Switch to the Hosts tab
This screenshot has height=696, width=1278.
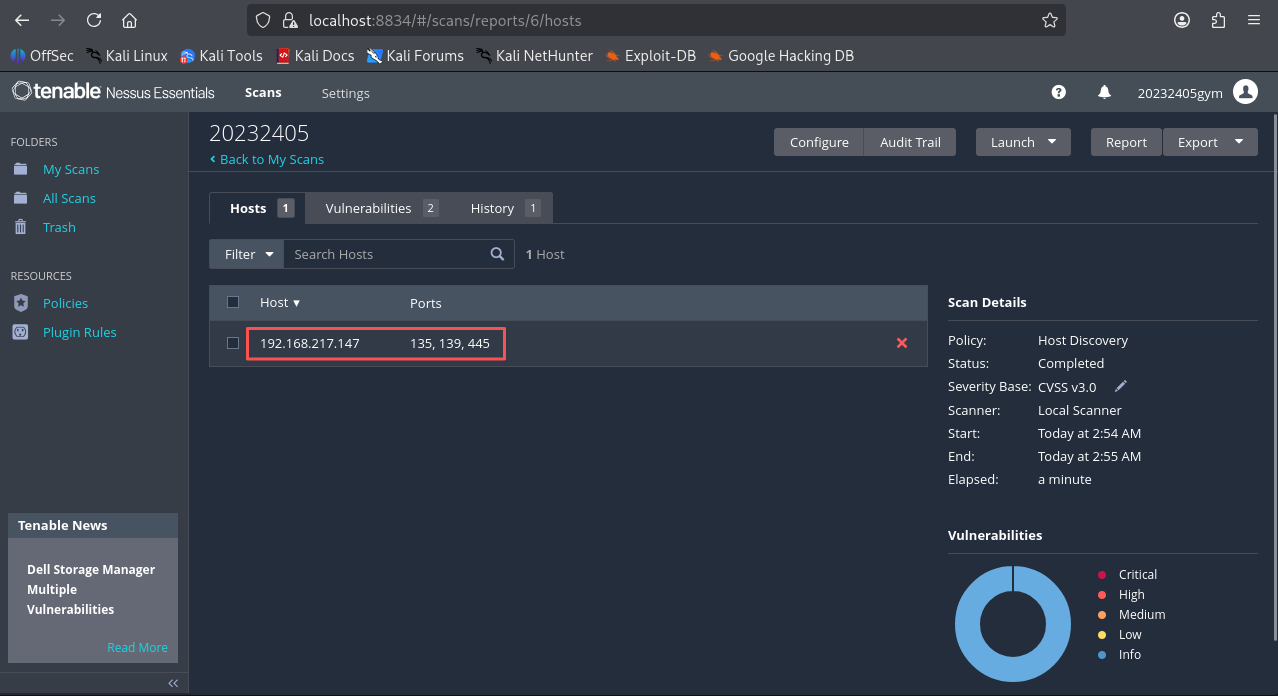pyautogui.click(x=259, y=208)
